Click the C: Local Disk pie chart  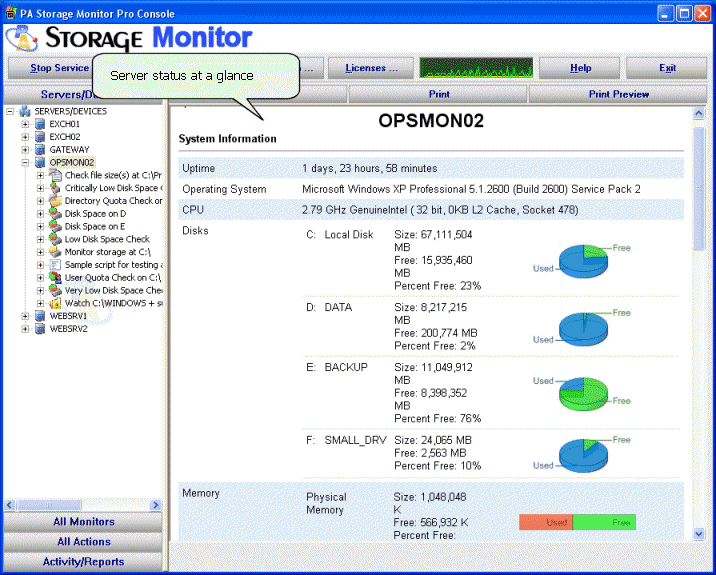583,261
